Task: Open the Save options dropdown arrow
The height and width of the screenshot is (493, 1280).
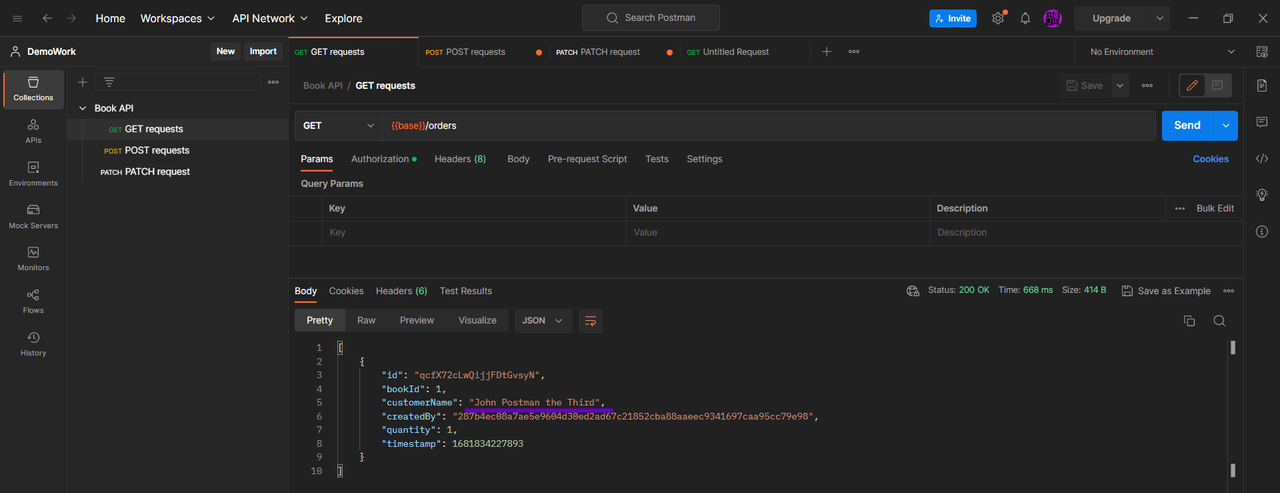Action: 1120,86
